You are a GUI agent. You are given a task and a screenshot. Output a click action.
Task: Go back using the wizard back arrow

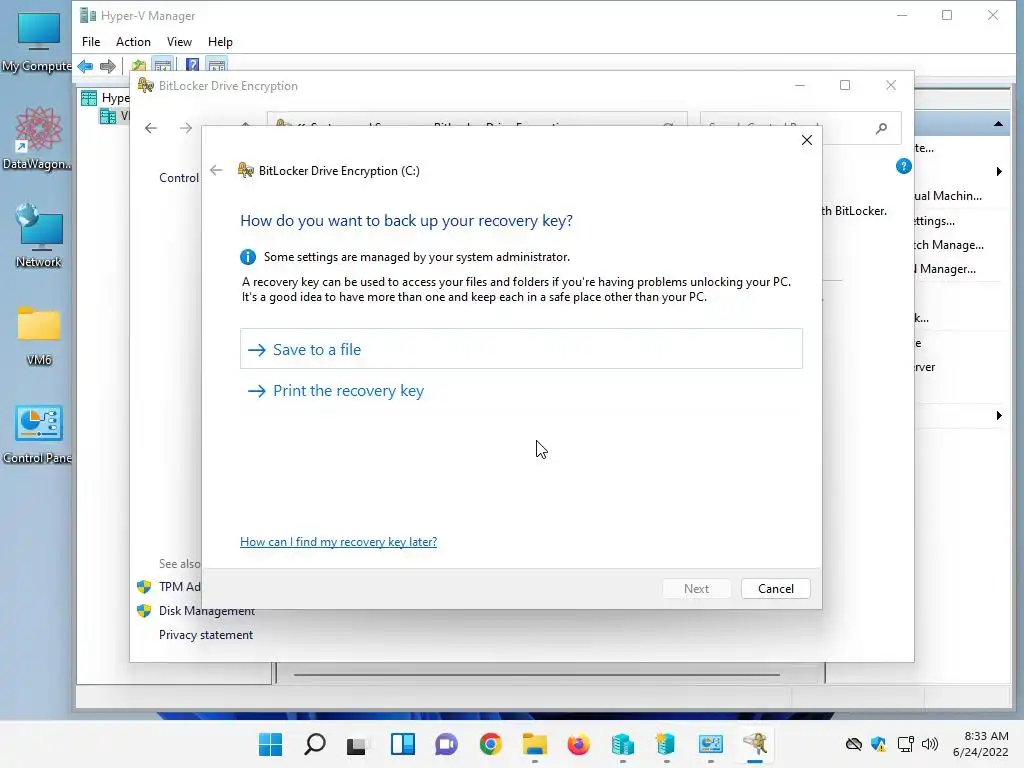coord(216,170)
